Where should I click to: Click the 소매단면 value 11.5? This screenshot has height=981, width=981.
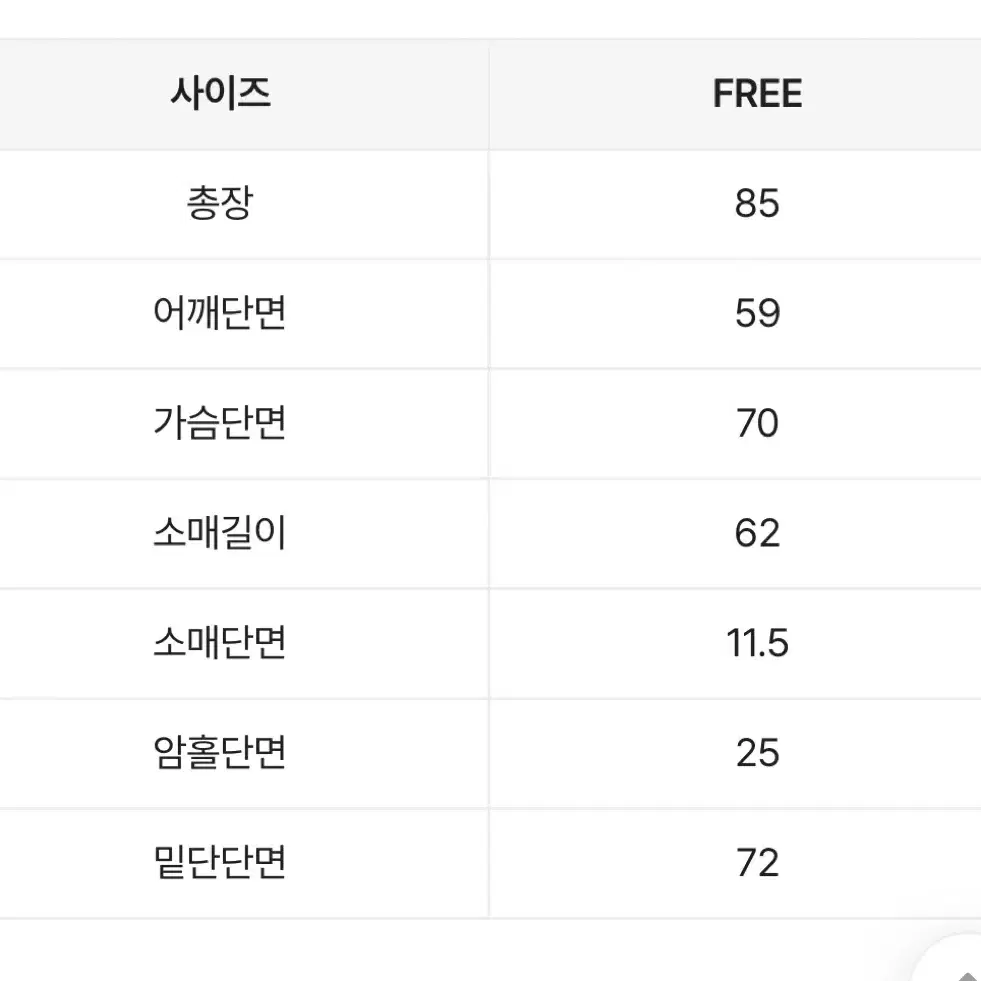(757, 643)
